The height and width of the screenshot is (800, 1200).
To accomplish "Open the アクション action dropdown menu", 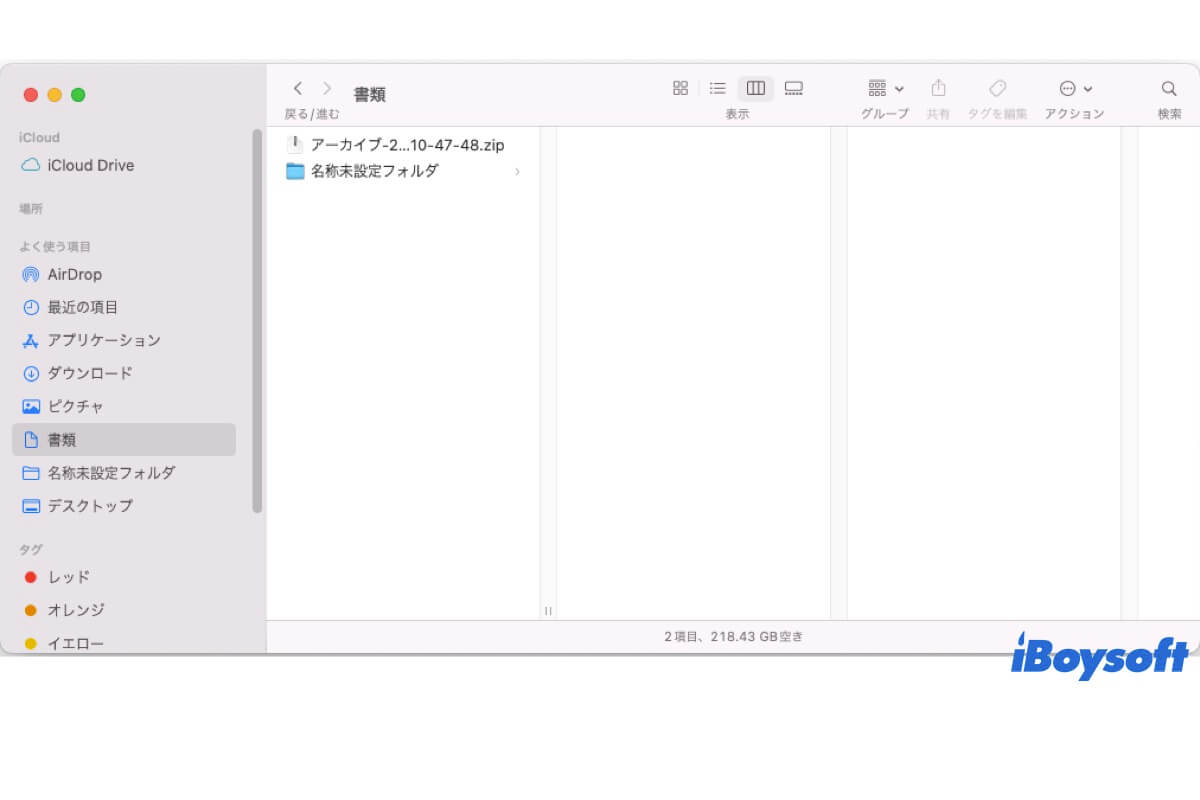I will tap(1075, 88).
